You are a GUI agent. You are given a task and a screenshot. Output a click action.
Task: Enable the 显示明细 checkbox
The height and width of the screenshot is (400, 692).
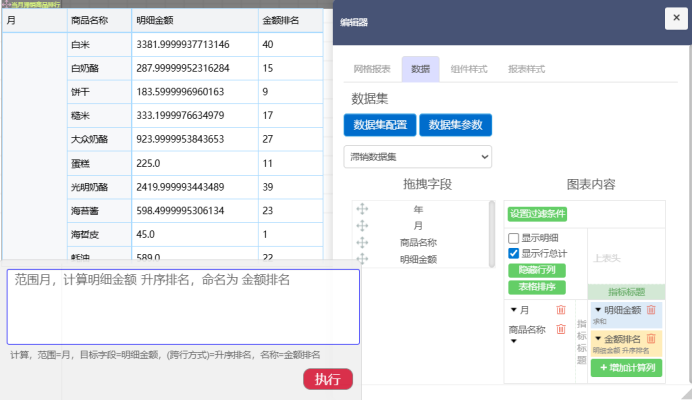click(513, 238)
